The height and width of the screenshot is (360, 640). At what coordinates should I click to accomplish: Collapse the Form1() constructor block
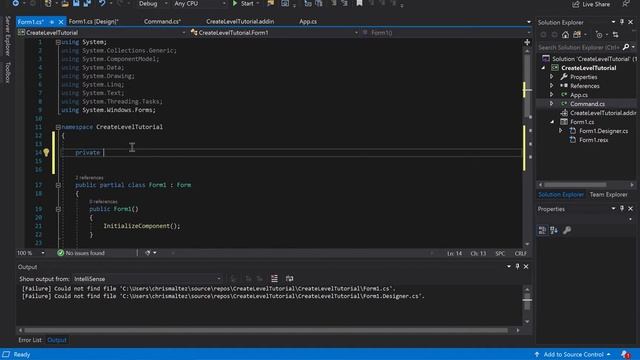58,209
